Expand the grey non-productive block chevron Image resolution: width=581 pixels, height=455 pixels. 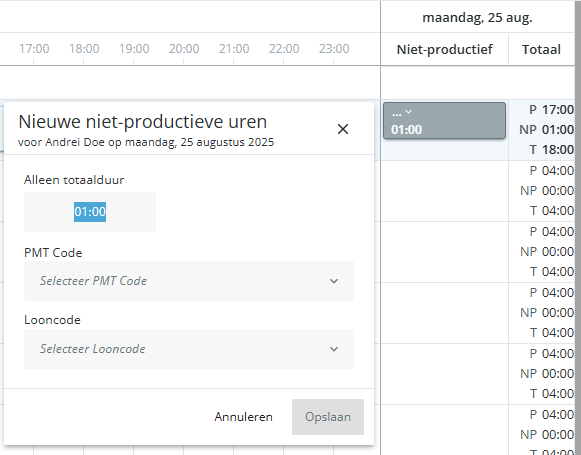tap(408, 112)
